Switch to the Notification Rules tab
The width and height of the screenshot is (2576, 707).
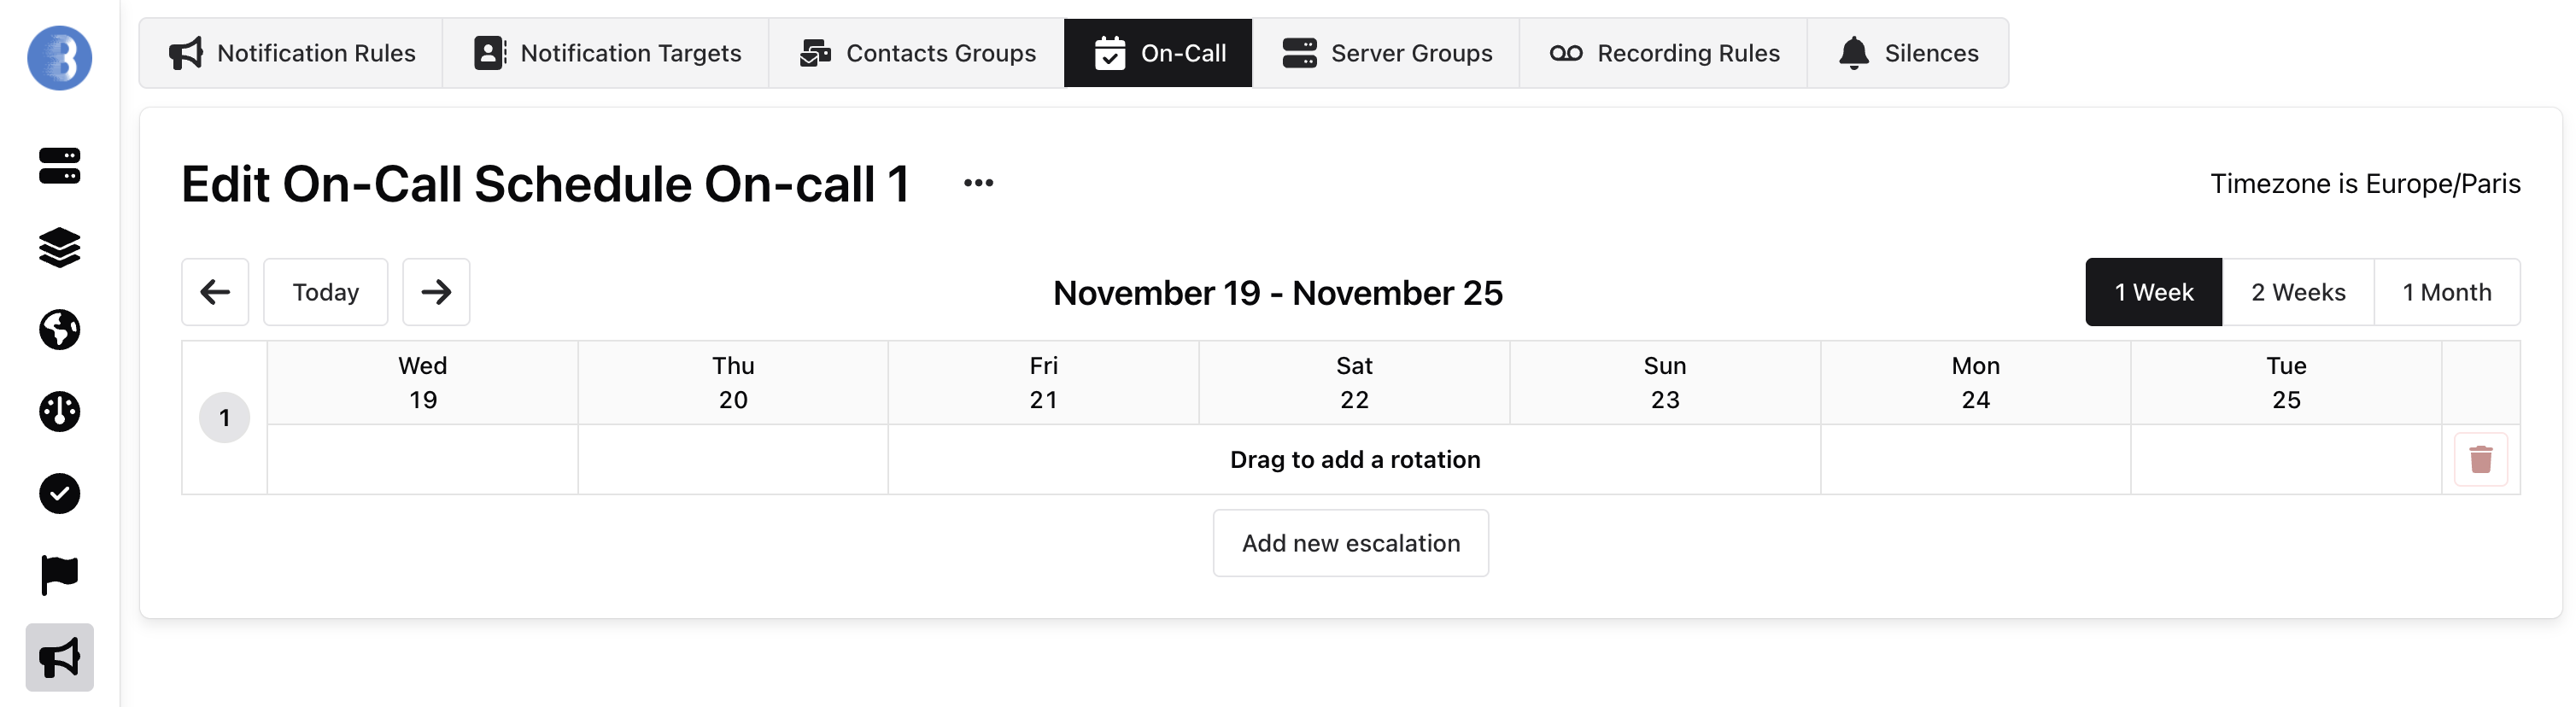coord(291,53)
